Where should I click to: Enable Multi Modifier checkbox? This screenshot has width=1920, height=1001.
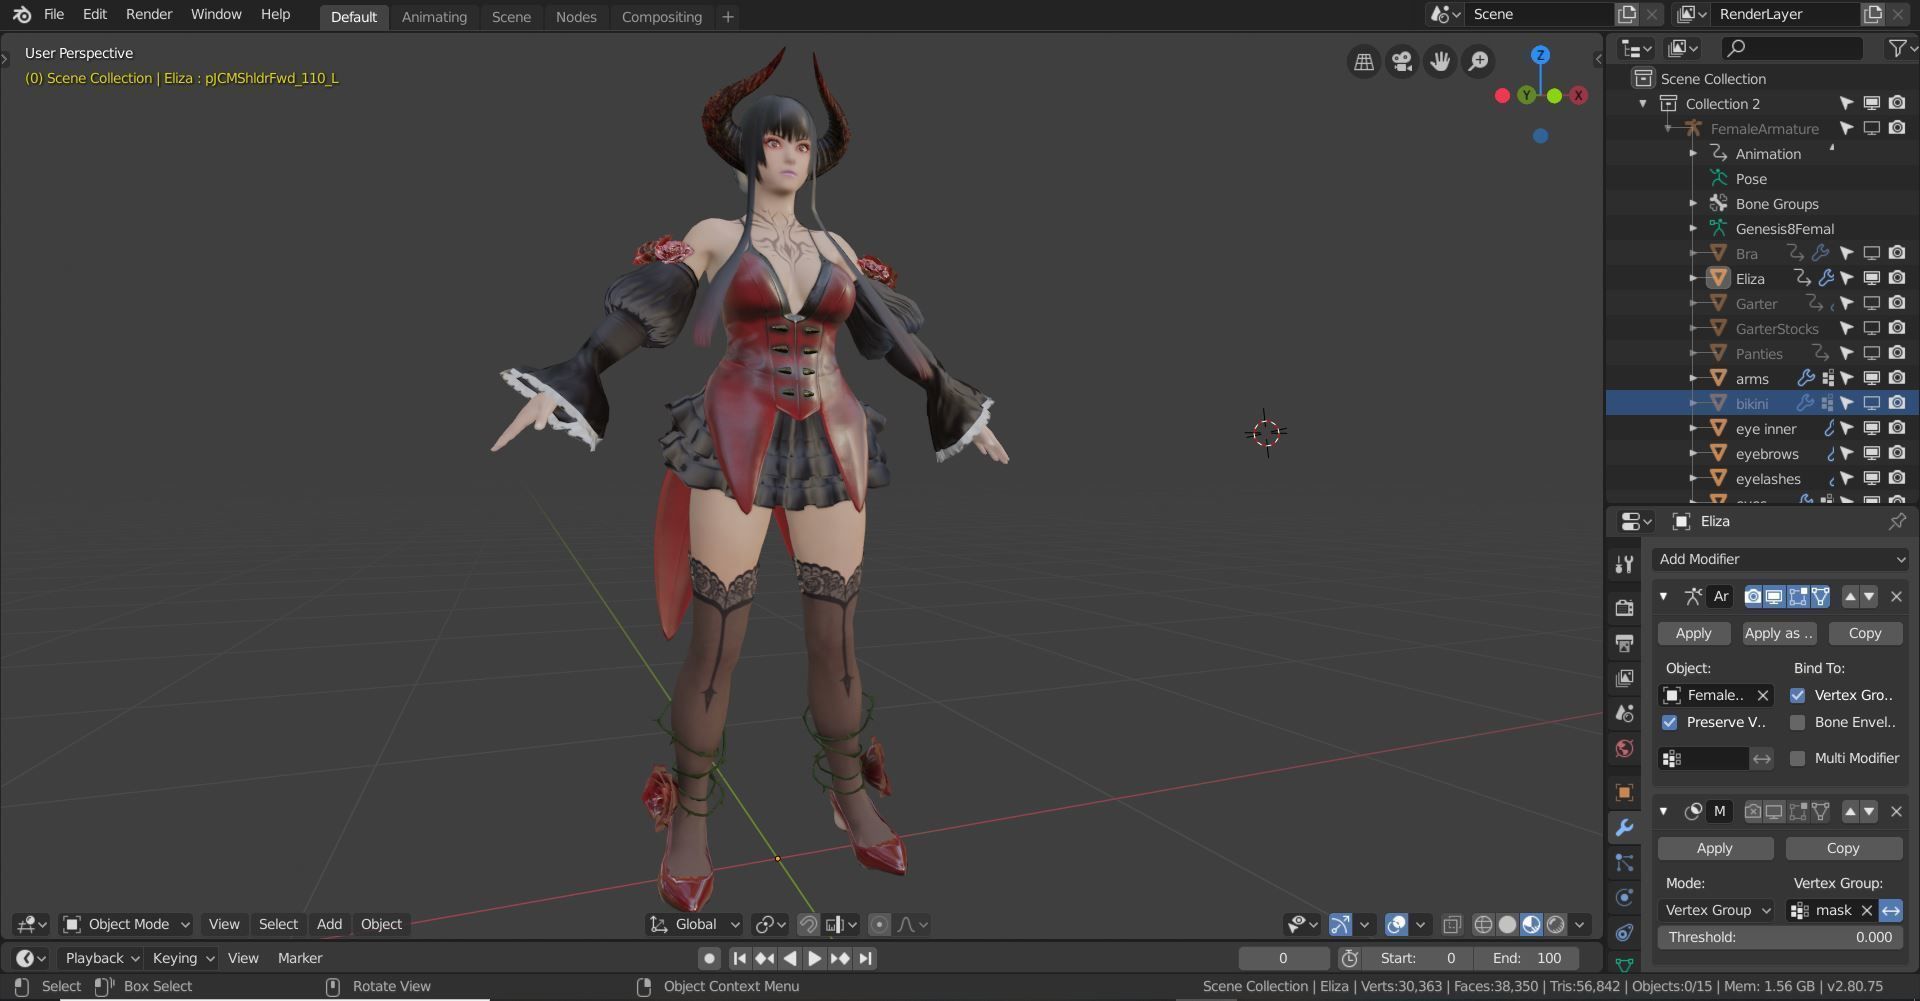1798,758
